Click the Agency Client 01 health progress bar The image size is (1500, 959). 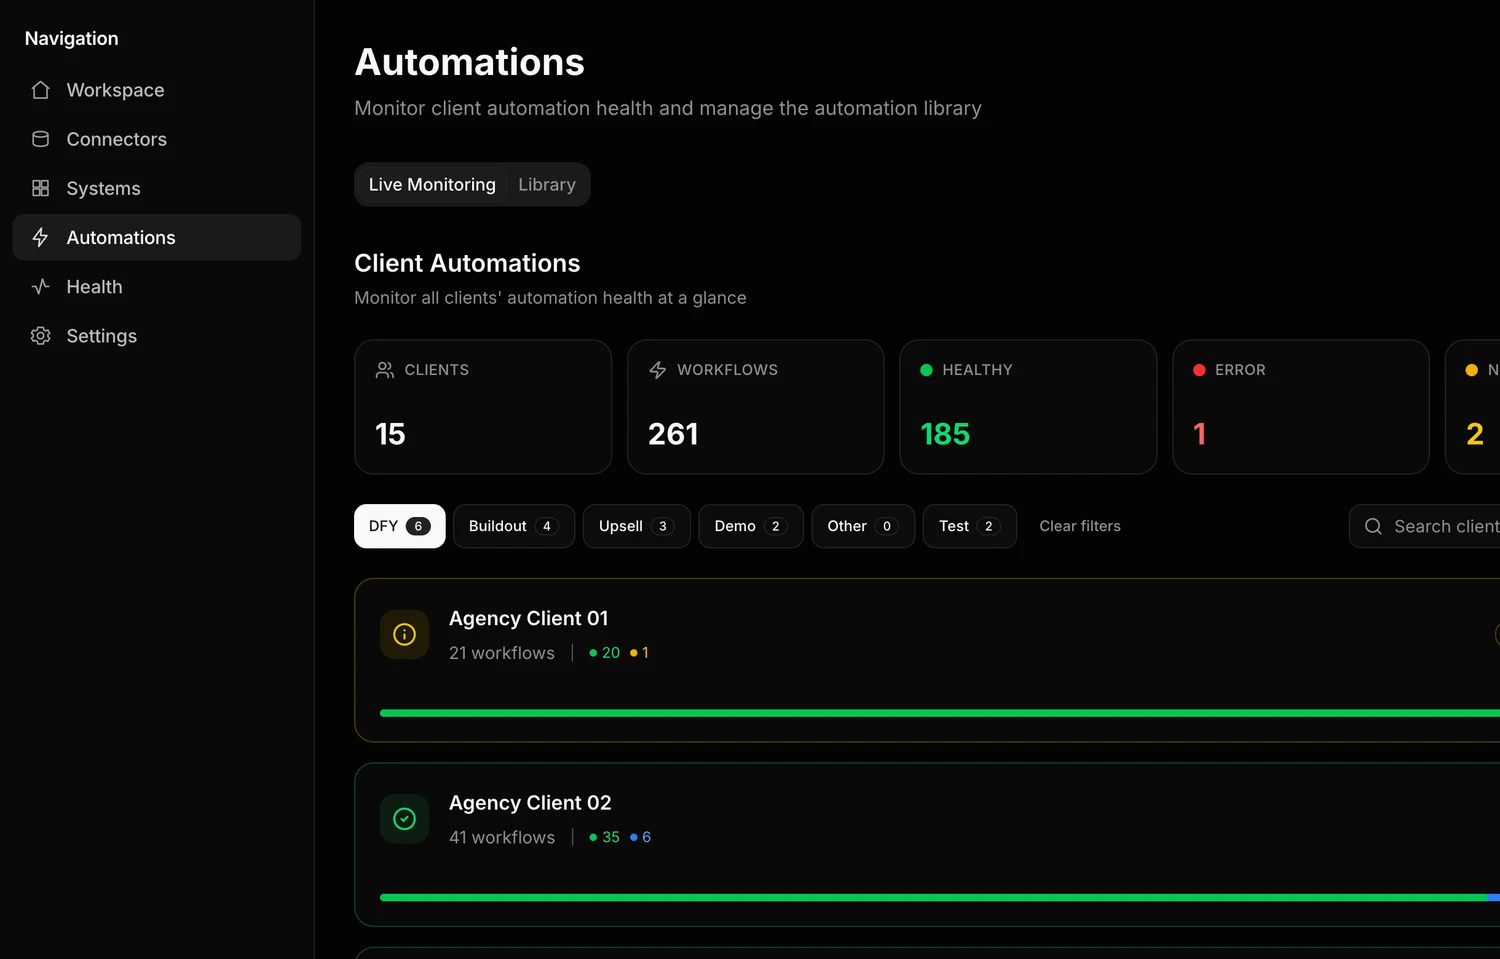point(940,713)
